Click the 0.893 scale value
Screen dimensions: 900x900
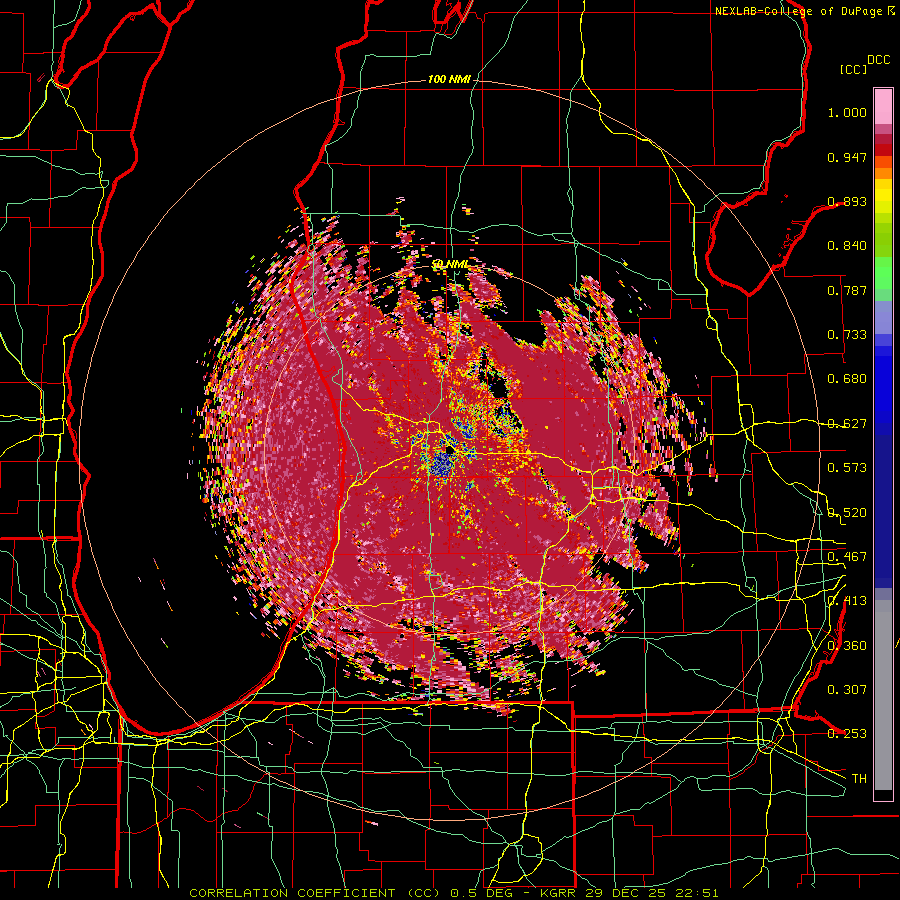point(847,201)
